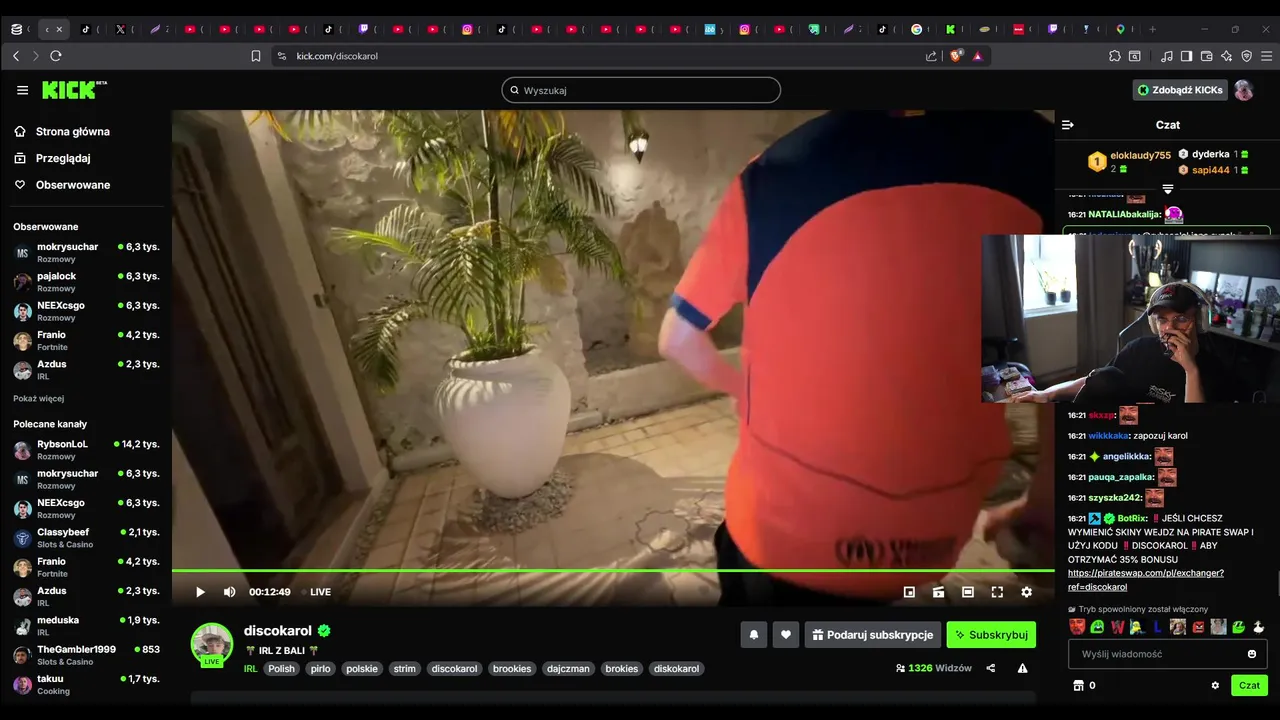
Task: Insert the blue L emote
Action: pos(1157,627)
